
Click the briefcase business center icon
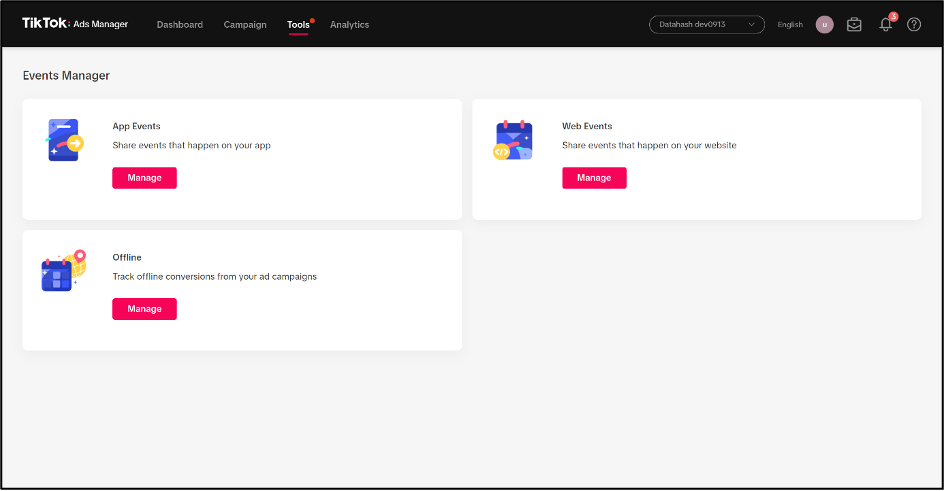tap(854, 25)
